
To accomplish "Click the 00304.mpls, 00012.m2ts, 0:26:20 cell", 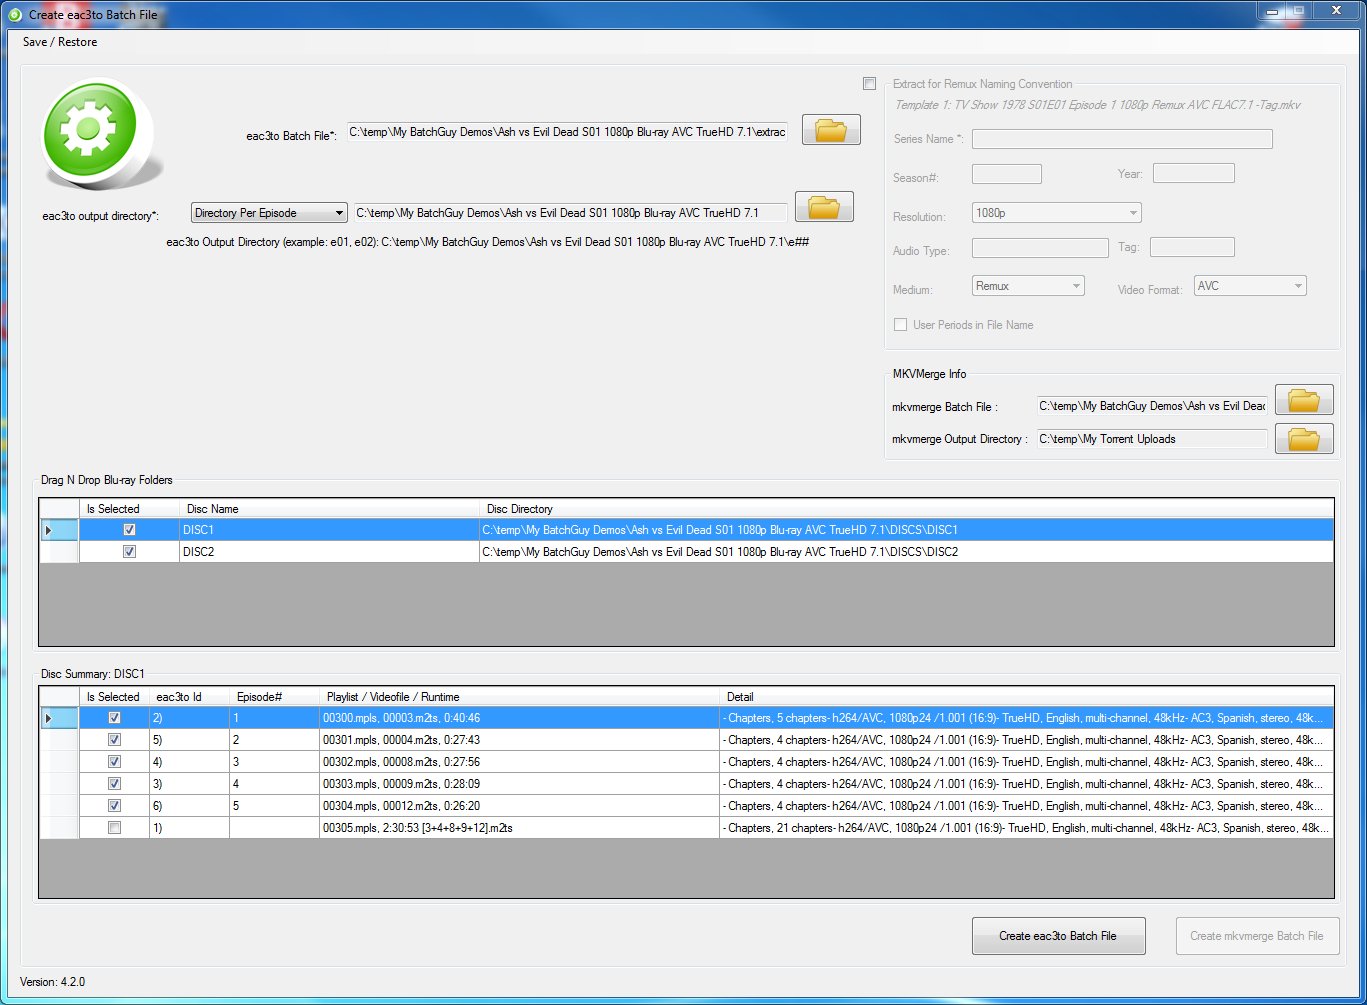I will (519, 806).
